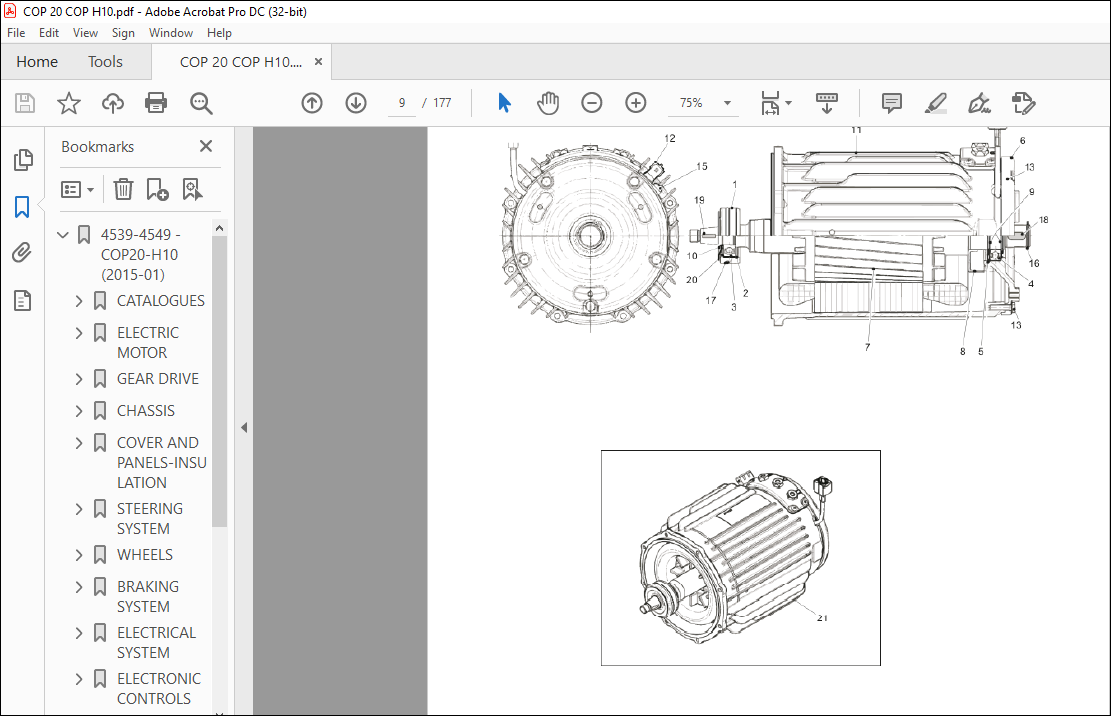Viewport: 1111px width, 716px height.
Task: Click the upload to cloud icon
Action: pyautogui.click(x=113, y=103)
